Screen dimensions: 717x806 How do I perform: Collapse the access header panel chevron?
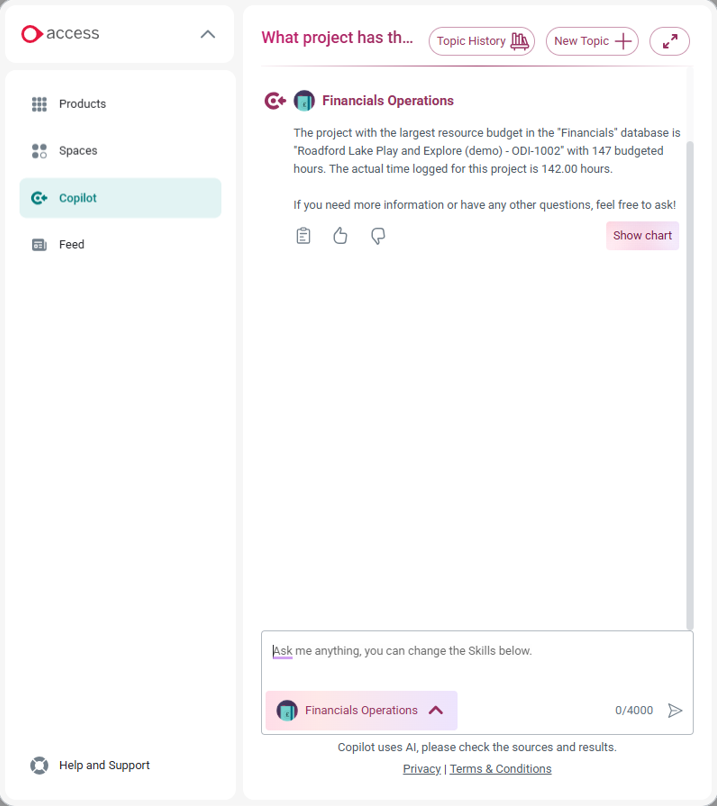(x=207, y=33)
